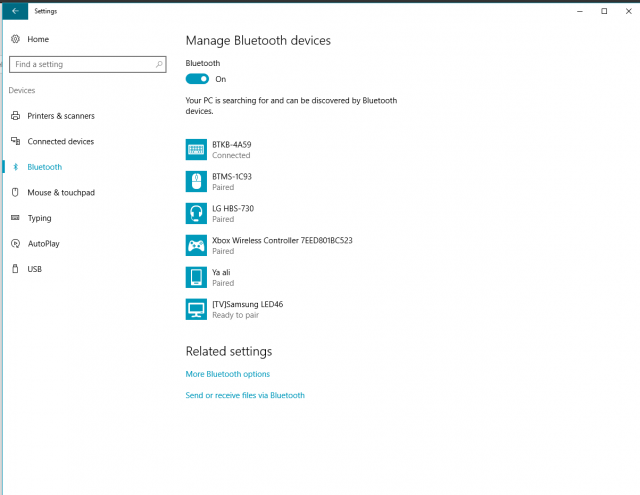640x495 pixels.
Task: Click Paired status under BTMS-1C93
Action: pos(223,187)
